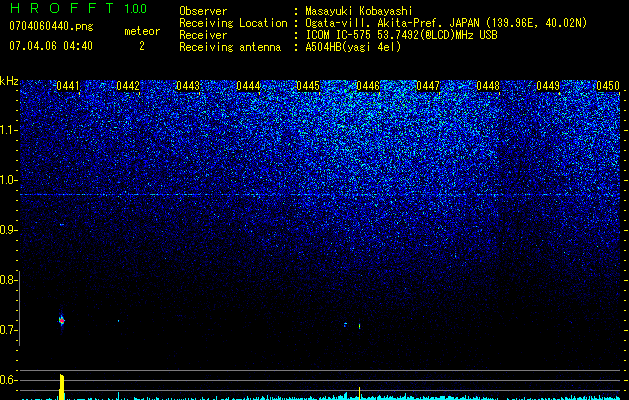Image resolution: width=629 pixels, height=400 pixels.
Task: Click the version number 1.0.0
Action: 136,9
